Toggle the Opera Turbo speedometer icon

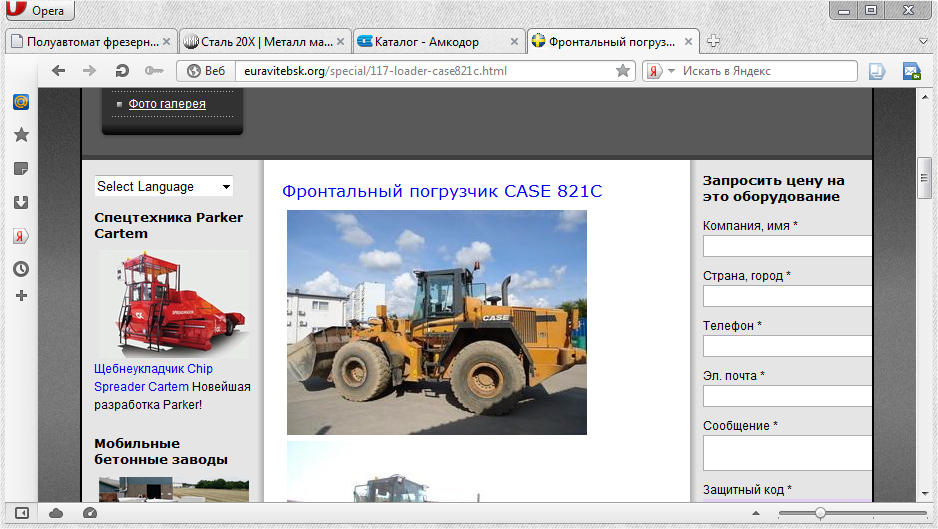90,513
